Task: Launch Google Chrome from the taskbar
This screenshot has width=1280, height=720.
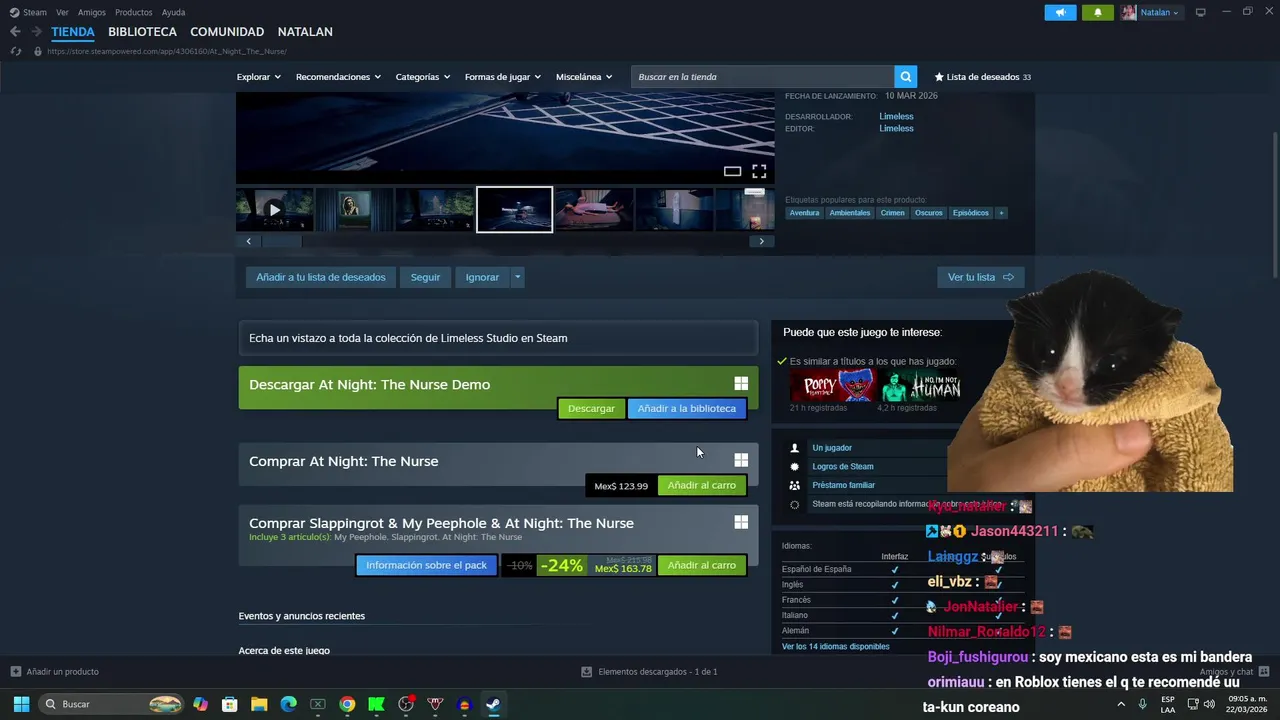Action: (347, 704)
